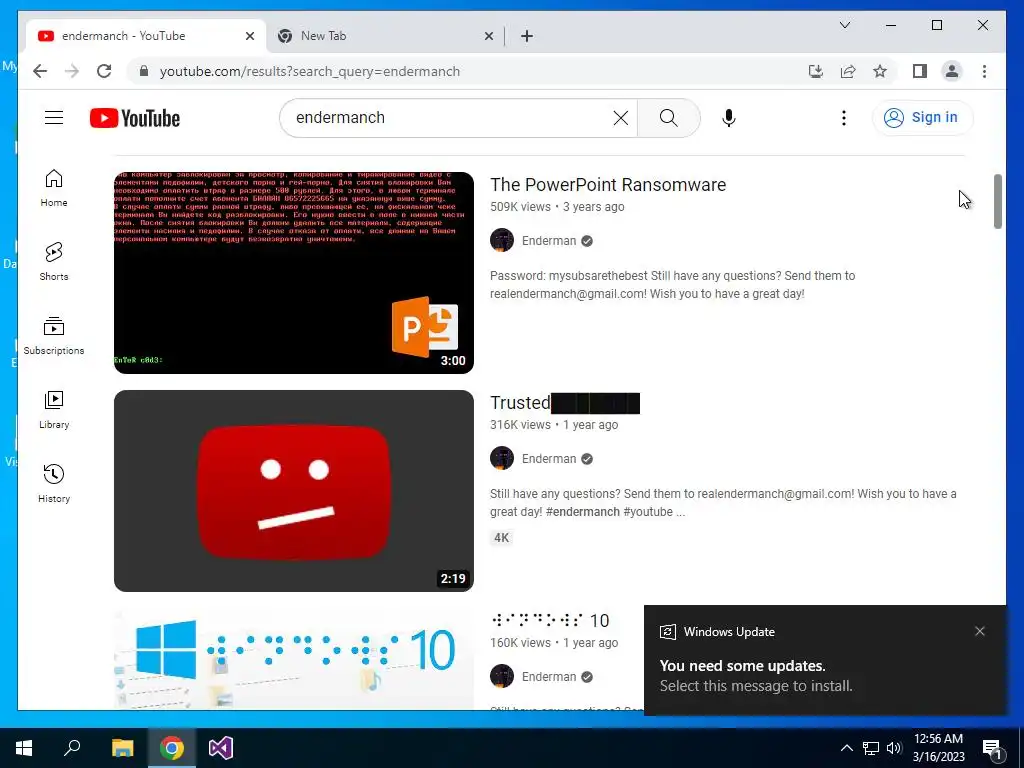The image size is (1024, 768).
Task: Grab the page vertical scrollbar thumb
Action: 997,201
